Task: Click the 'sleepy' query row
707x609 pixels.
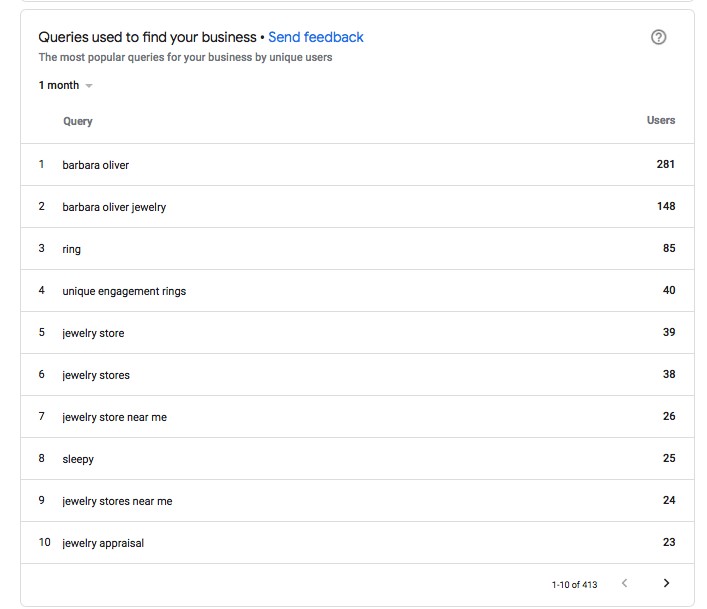Action: pos(357,458)
